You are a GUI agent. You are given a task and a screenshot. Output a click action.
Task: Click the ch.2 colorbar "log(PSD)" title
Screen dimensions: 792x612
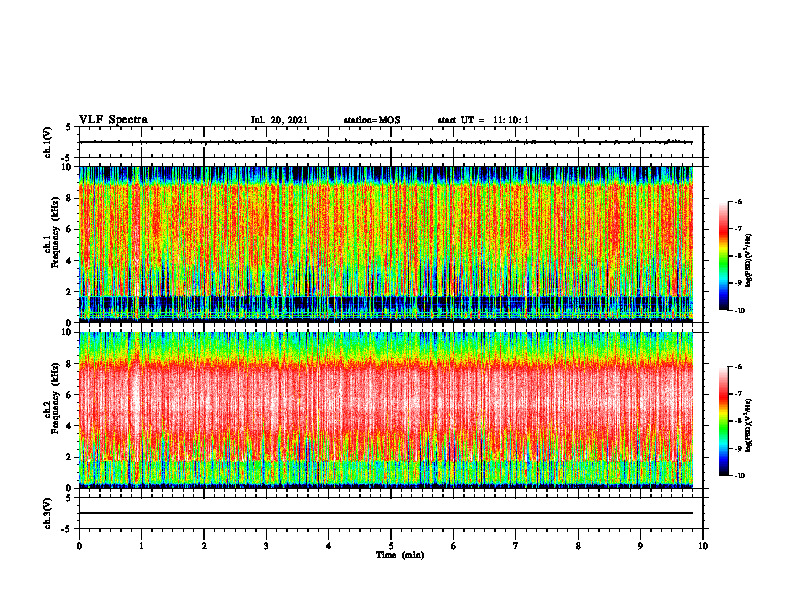pyautogui.click(x=749, y=425)
